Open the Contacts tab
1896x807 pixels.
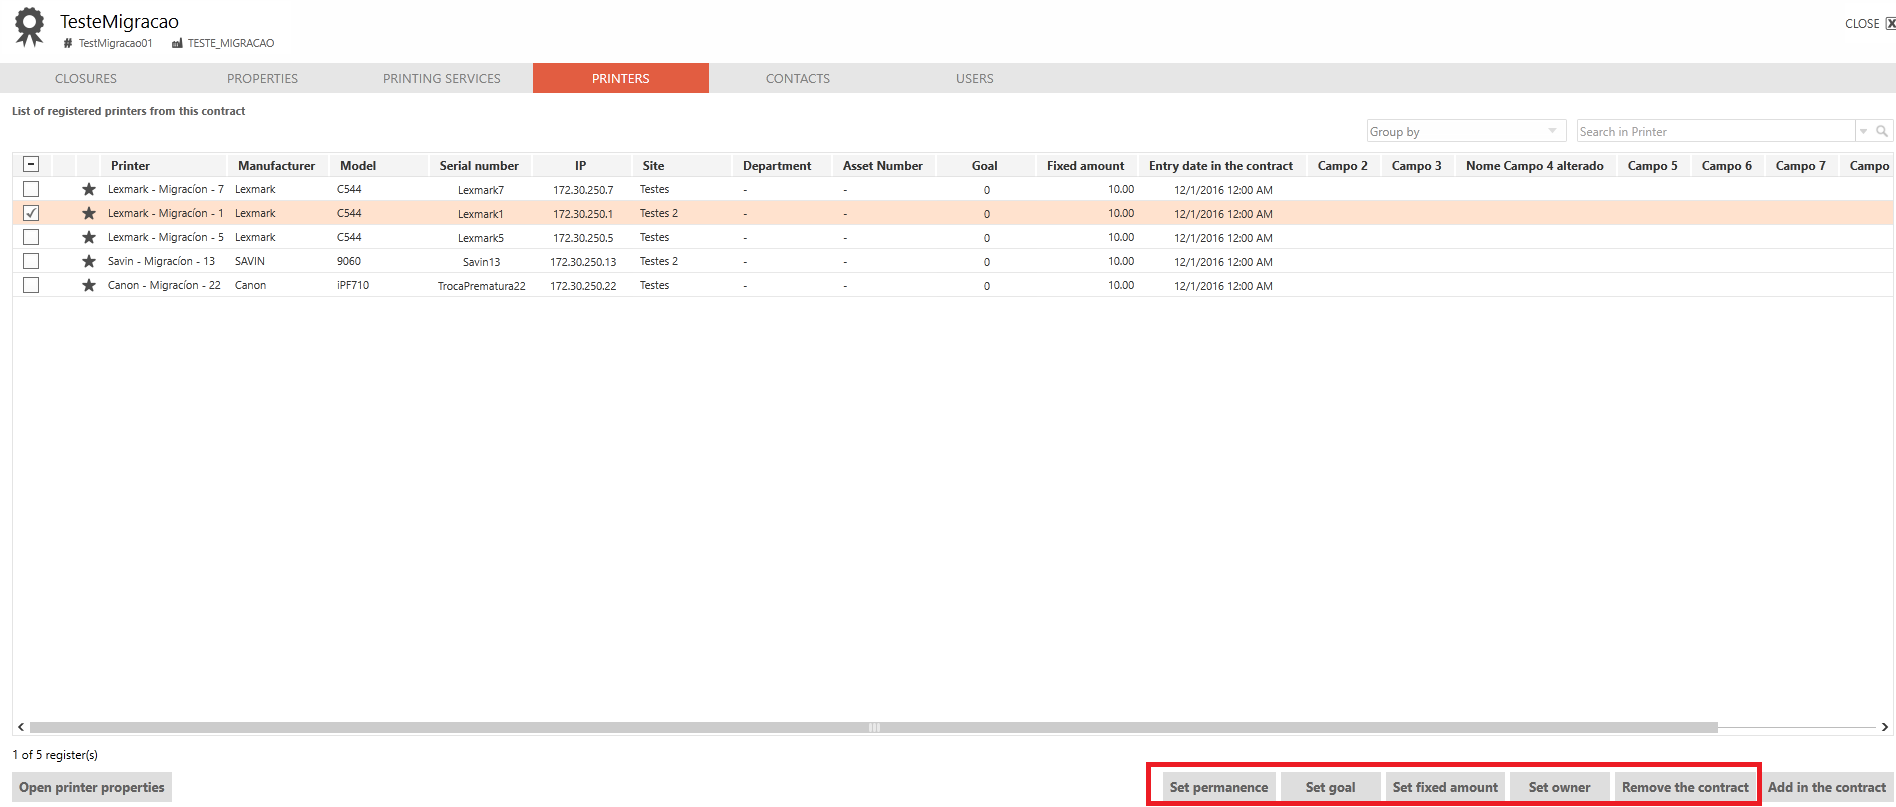pos(797,78)
